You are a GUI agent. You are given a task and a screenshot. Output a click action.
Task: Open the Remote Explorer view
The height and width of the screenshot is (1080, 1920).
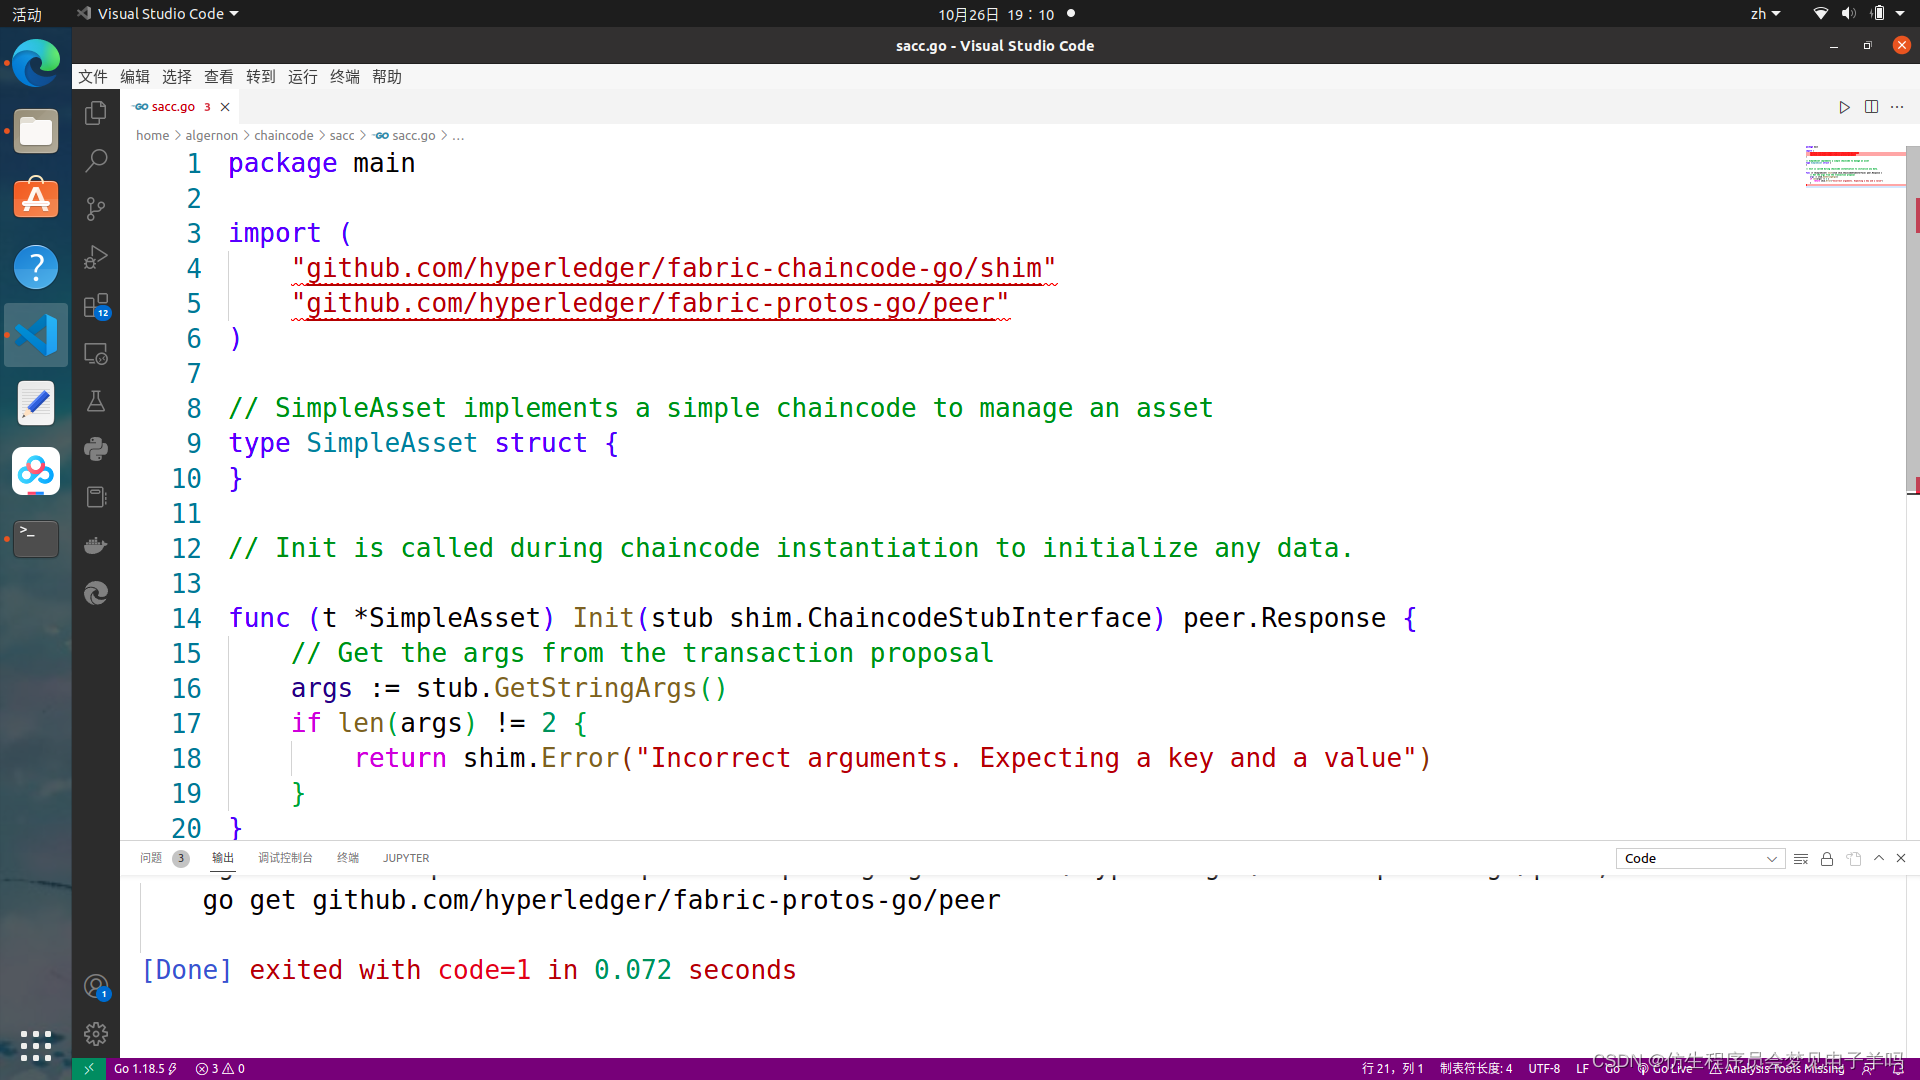[x=96, y=353]
